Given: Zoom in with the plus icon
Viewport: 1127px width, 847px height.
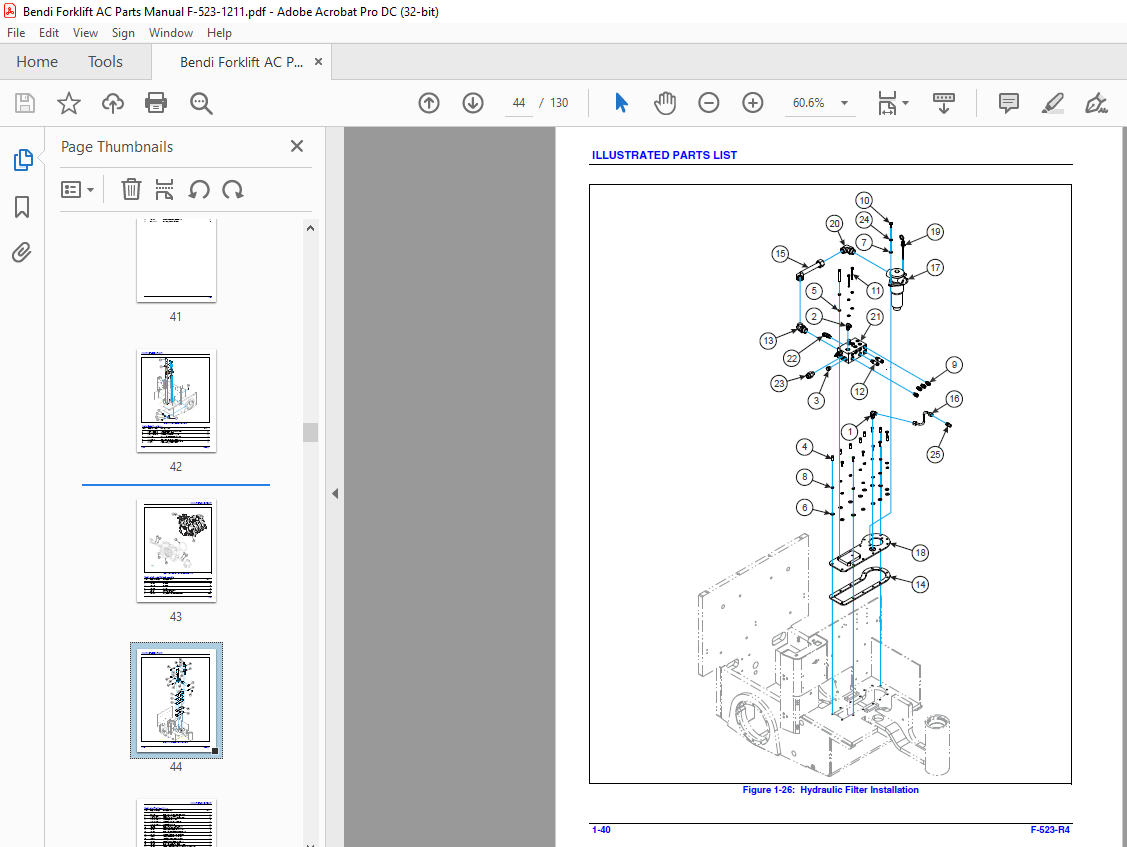Looking at the screenshot, I should pyautogui.click(x=753, y=103).
